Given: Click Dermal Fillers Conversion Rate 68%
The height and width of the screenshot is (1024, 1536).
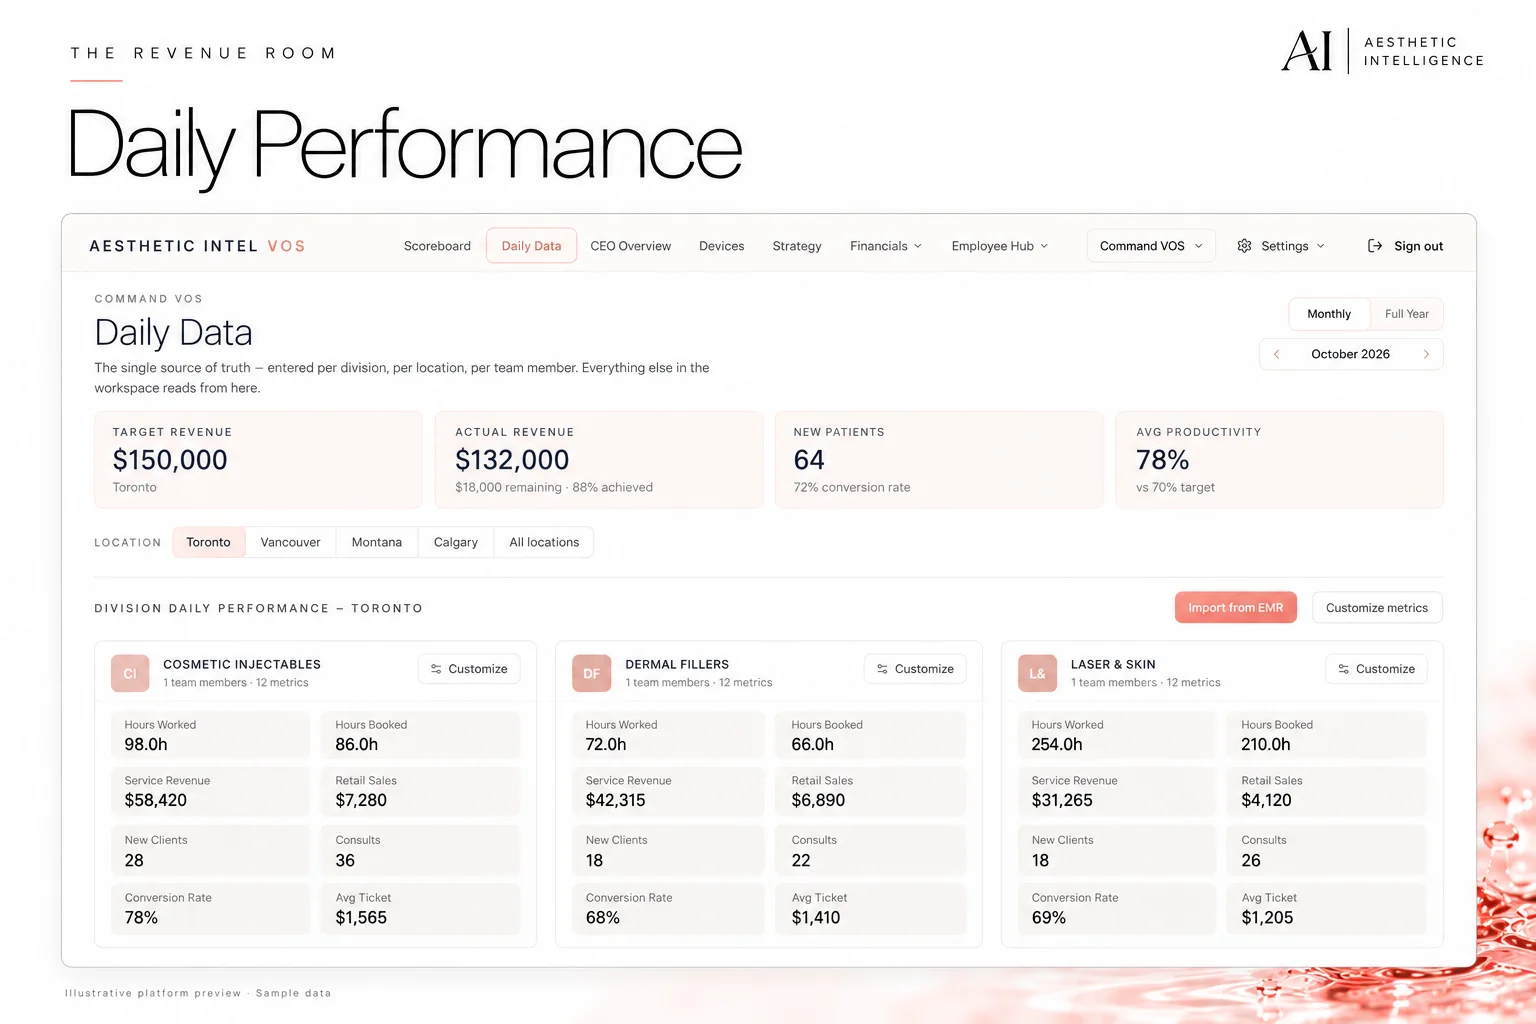Looking at the screenshot, I should 668,908.
